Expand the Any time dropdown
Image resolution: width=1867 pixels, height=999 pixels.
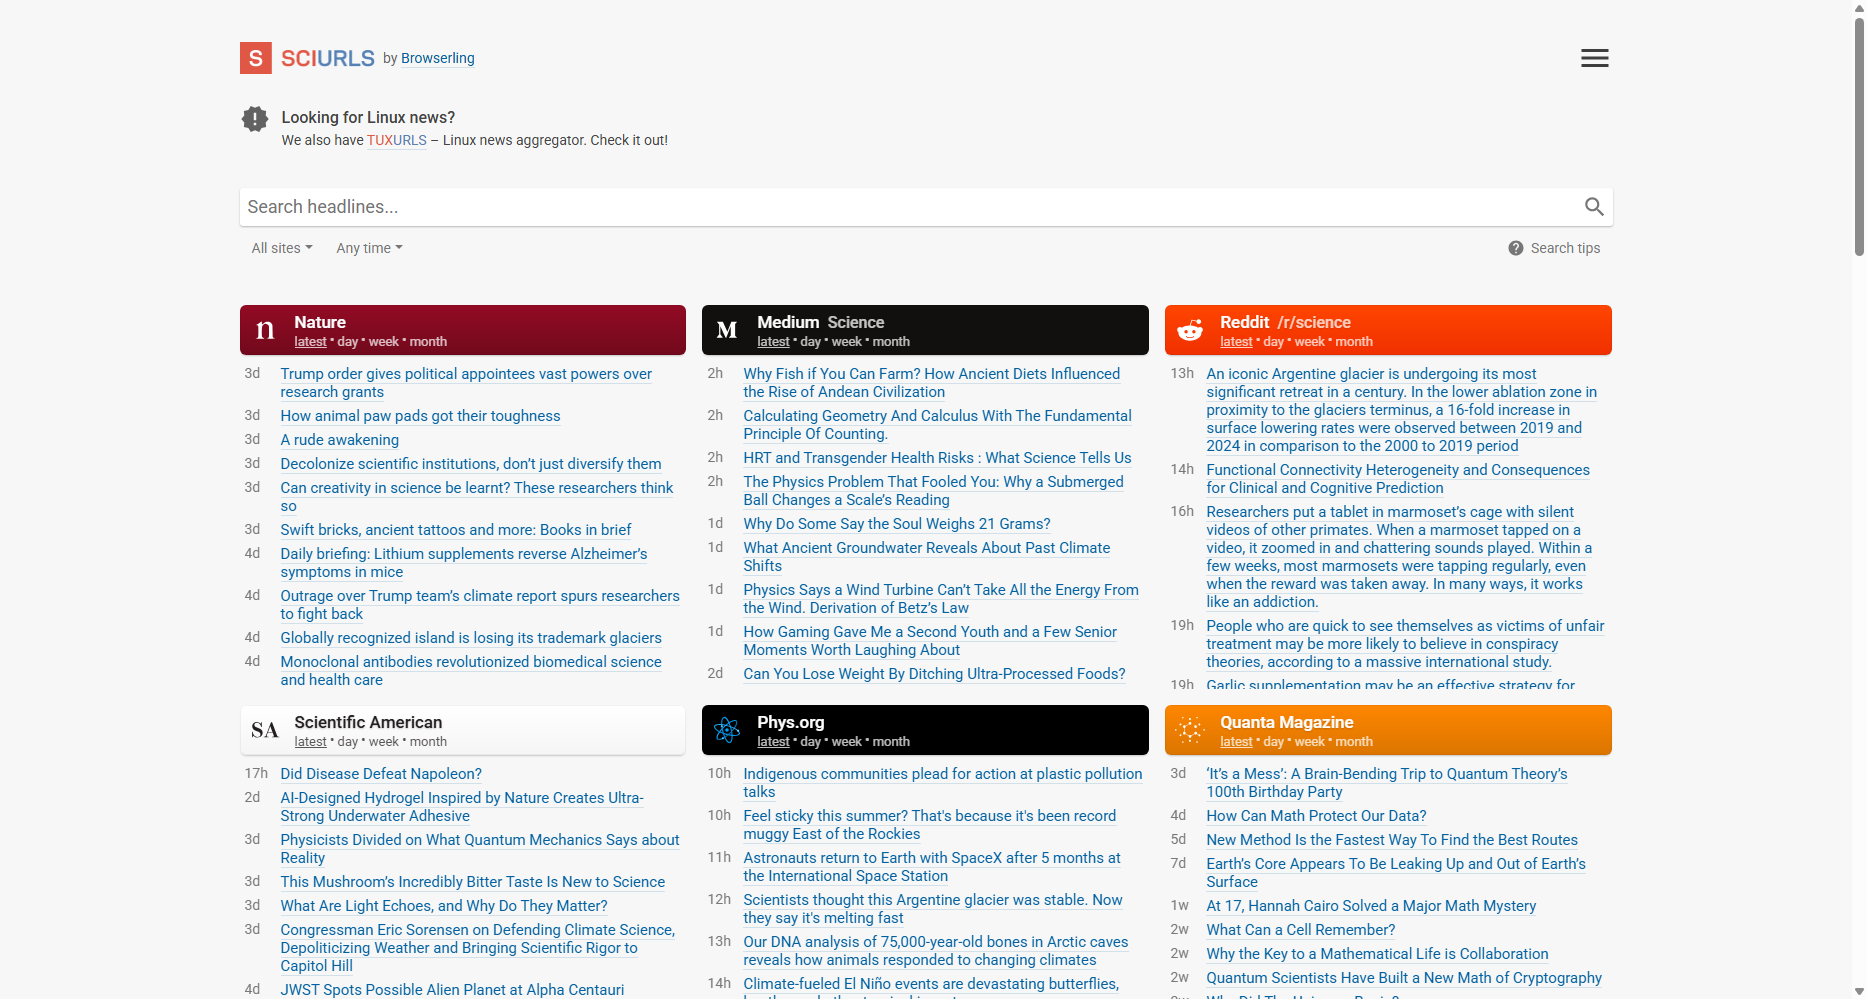(369, 248)
